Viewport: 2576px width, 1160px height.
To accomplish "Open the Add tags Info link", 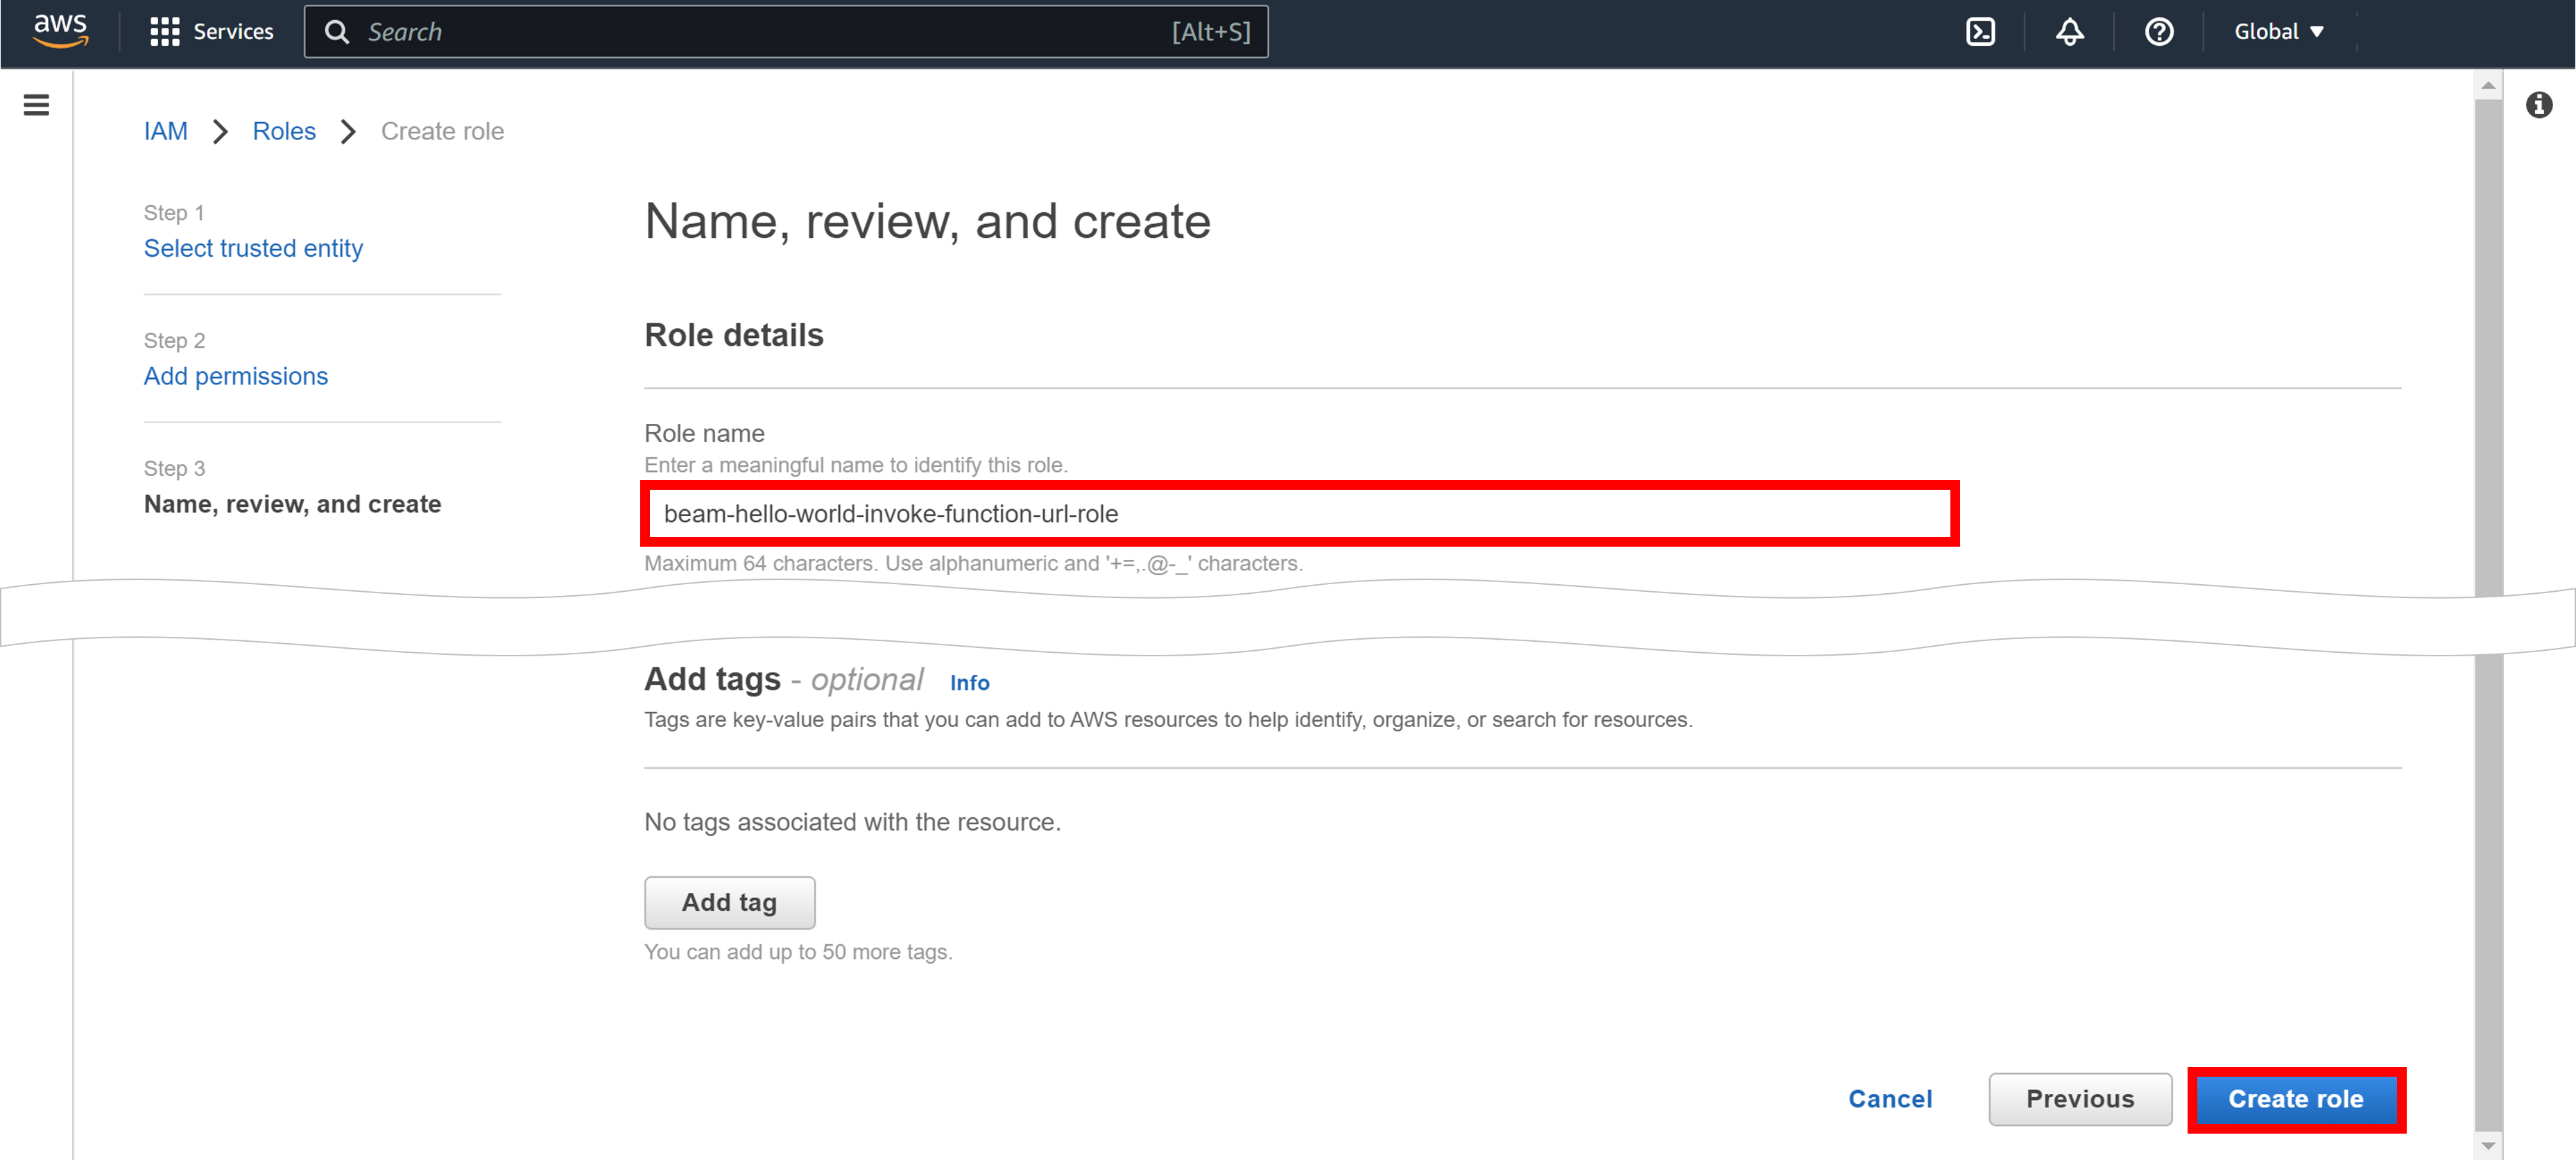I will (x=968, y=683).
